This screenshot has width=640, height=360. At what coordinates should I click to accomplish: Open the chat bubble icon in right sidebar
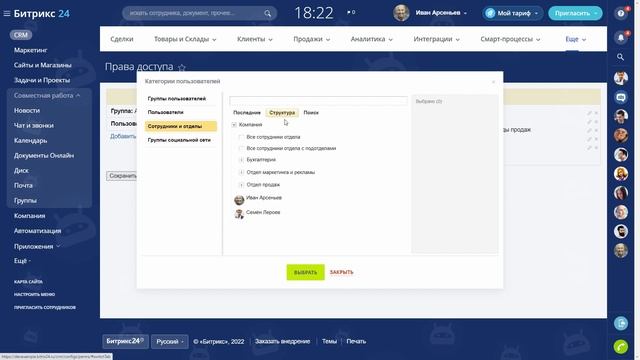click(x=621, y=97)
